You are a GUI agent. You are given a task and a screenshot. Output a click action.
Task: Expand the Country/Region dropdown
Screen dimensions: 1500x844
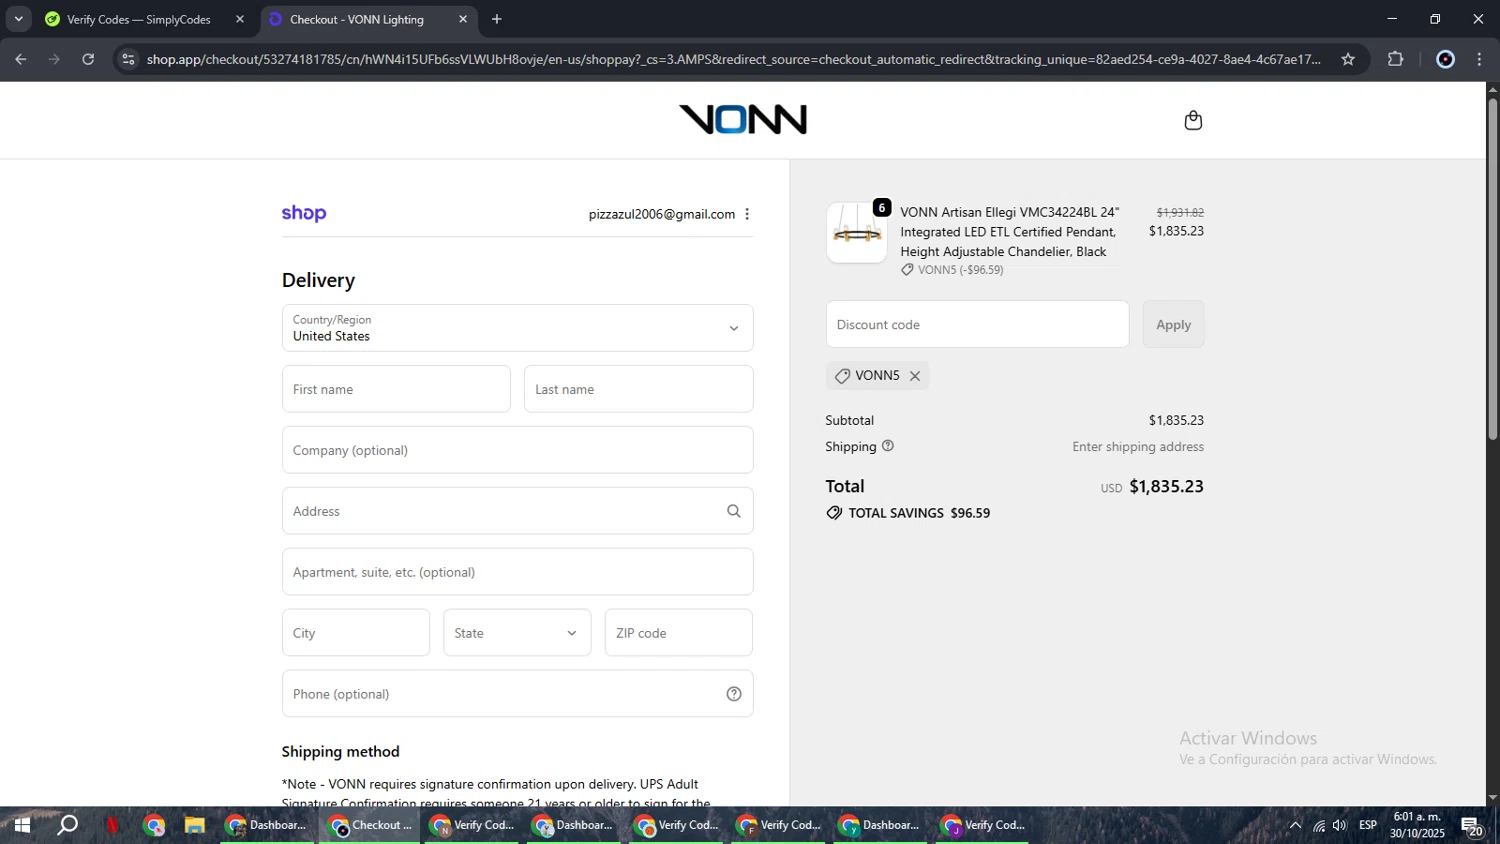pos(517,328)
